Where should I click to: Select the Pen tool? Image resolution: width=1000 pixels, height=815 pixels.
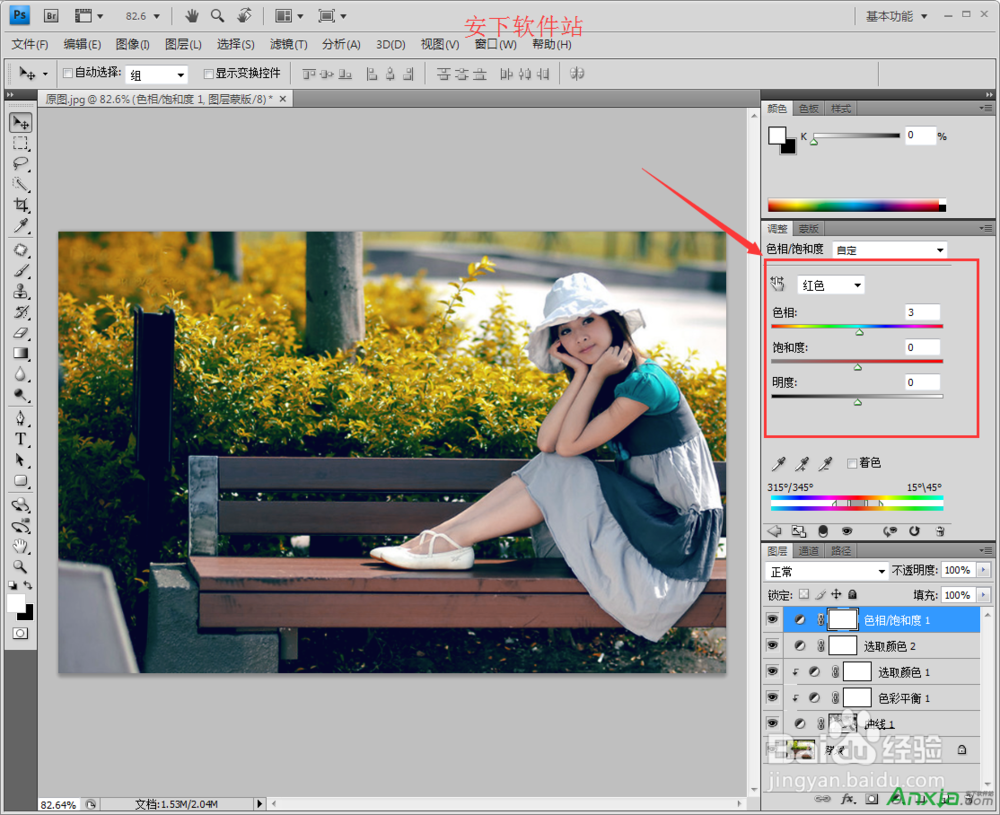[20, 419]
